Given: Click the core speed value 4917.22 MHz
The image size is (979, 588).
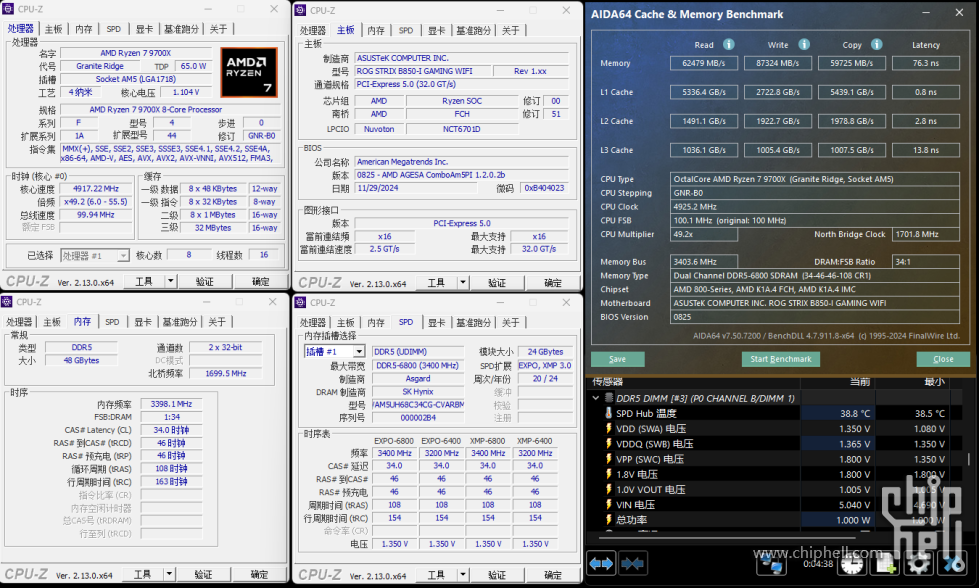Looking at the screenshot, I should [96, 189].
